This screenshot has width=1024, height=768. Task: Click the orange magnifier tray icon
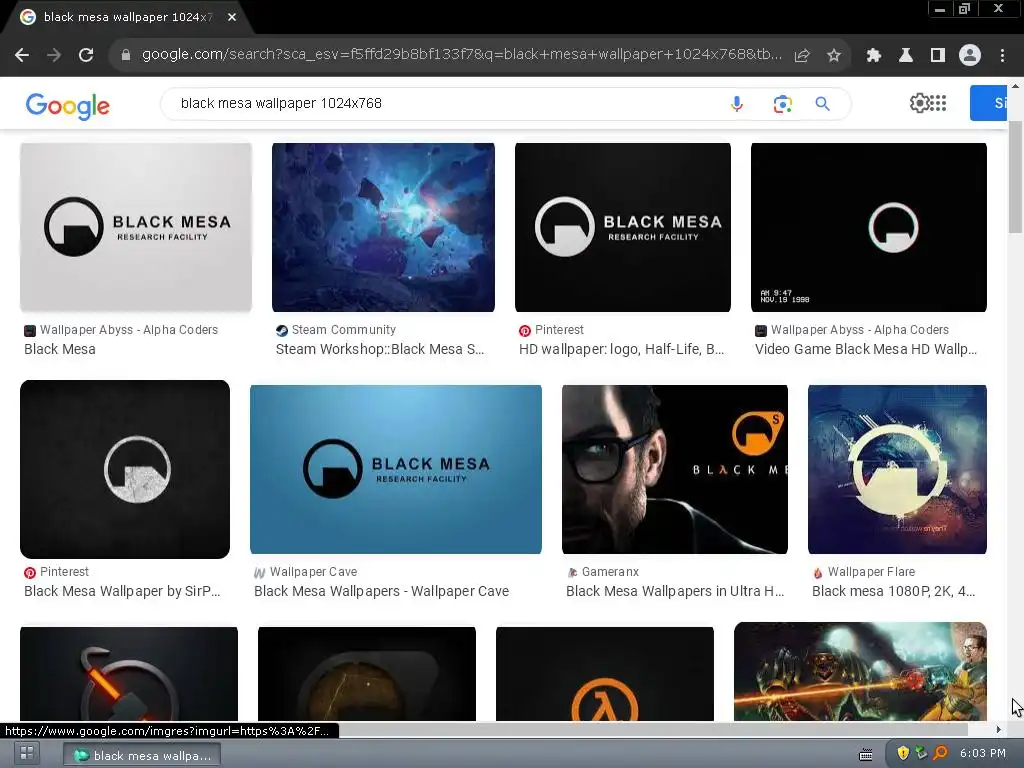pos(940,753)
